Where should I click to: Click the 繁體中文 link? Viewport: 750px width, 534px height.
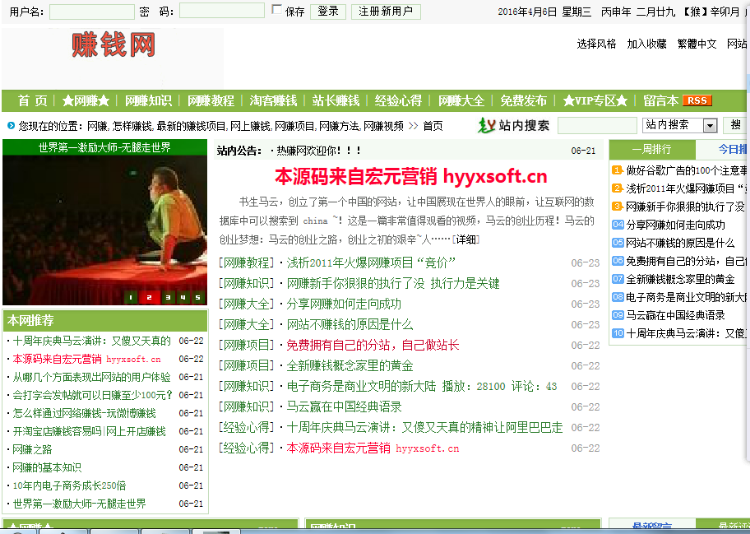coord(697,44)
